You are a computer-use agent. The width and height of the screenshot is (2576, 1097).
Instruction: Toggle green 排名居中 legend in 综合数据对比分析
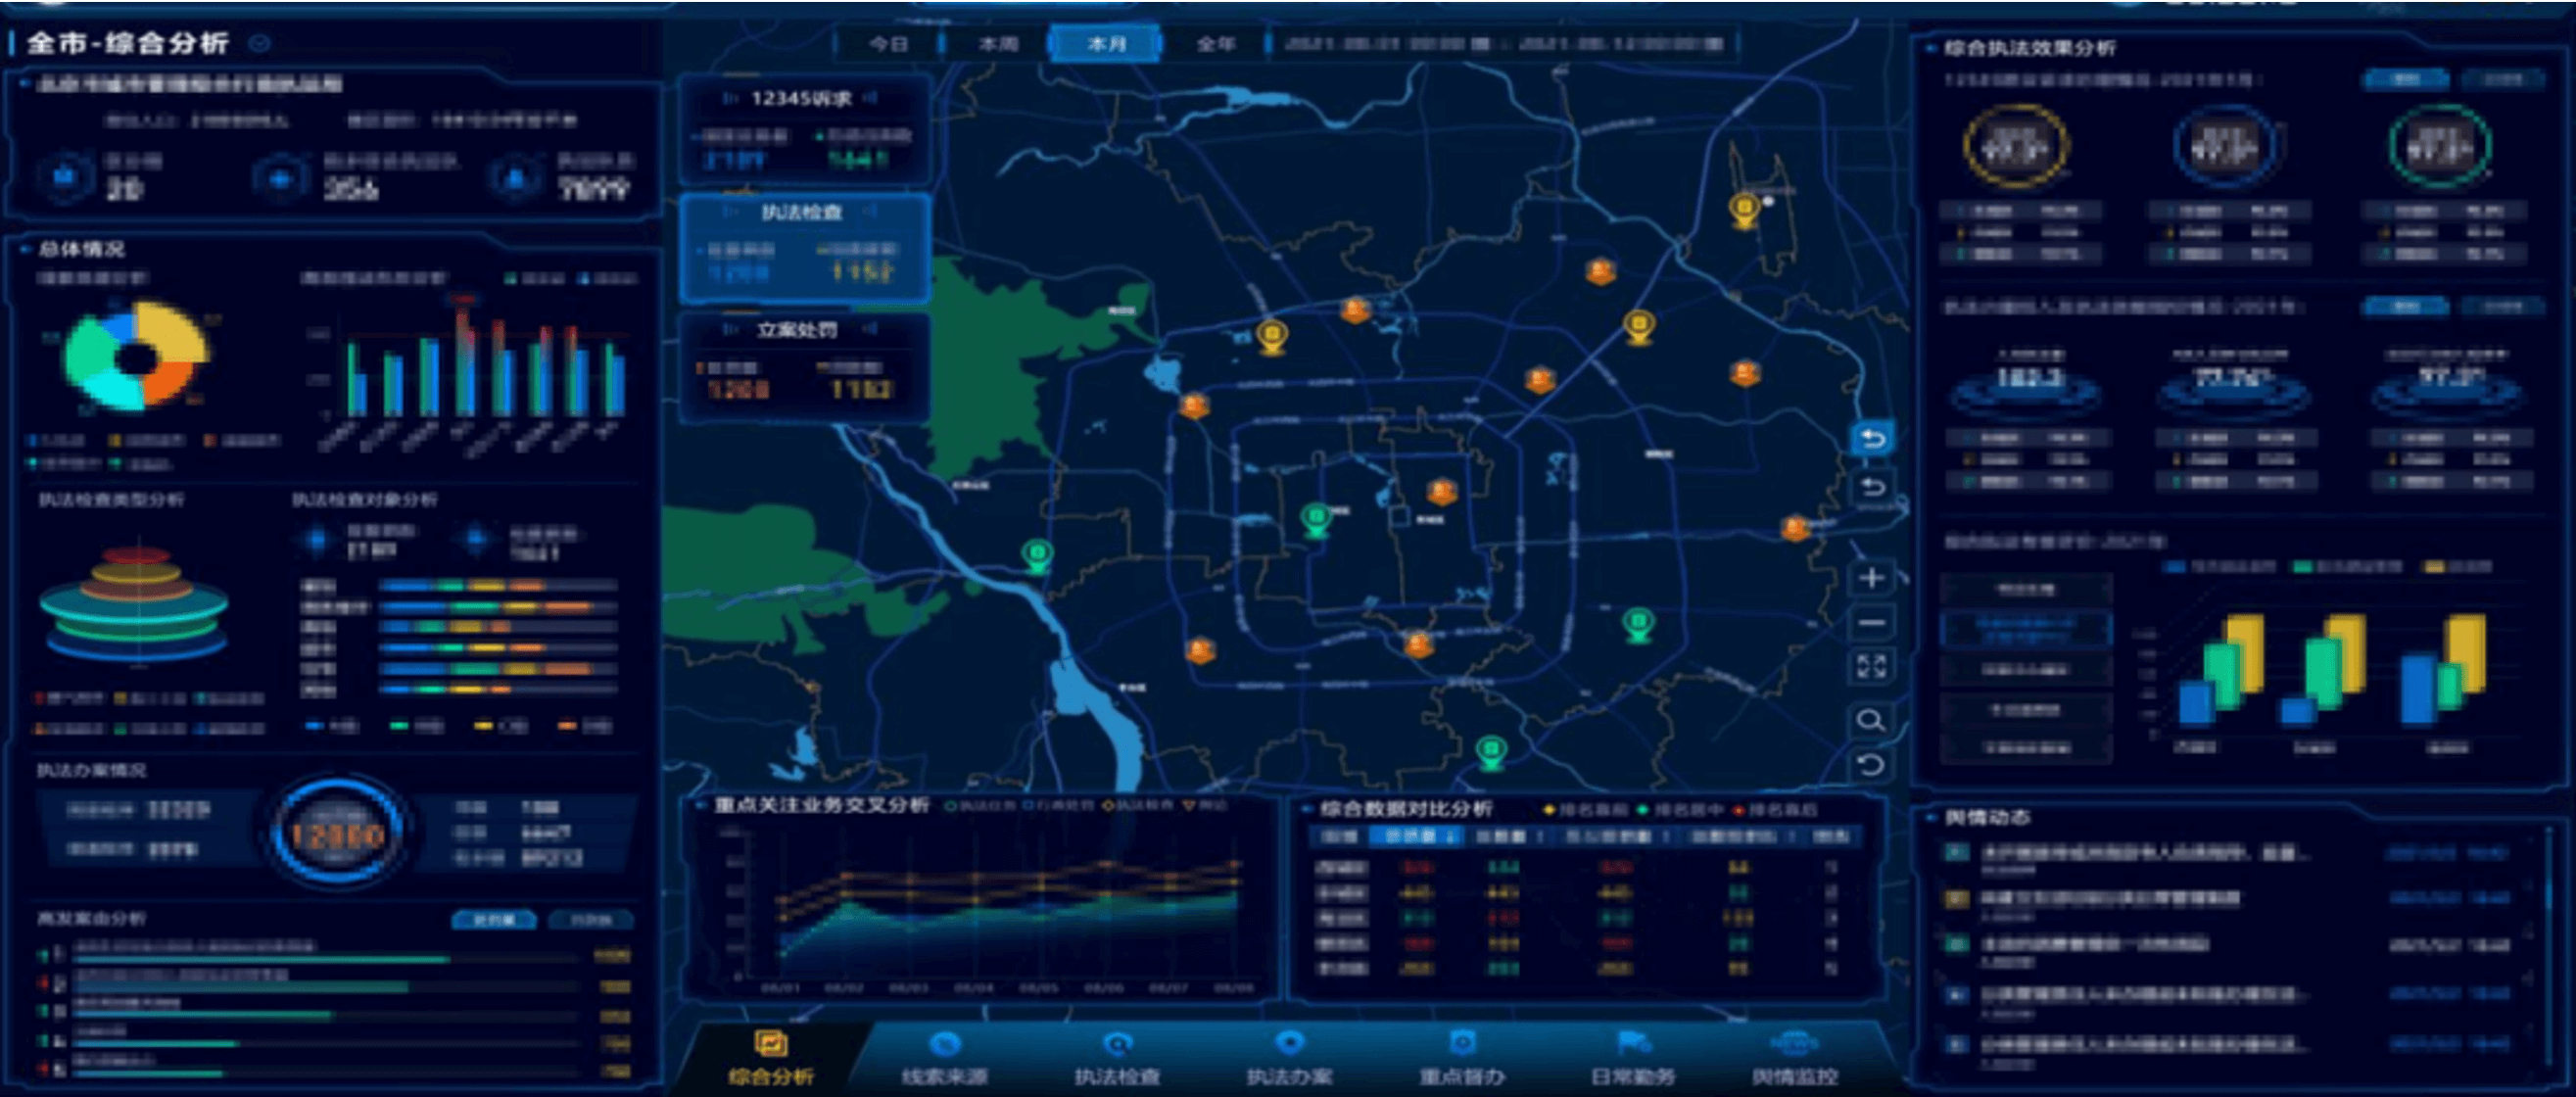pyautogui.click(x=1681, y=810)
